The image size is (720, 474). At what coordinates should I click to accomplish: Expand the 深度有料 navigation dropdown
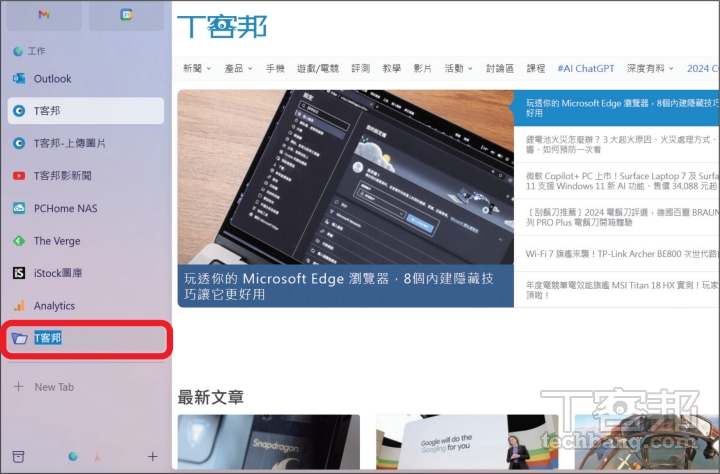point(650,68)
